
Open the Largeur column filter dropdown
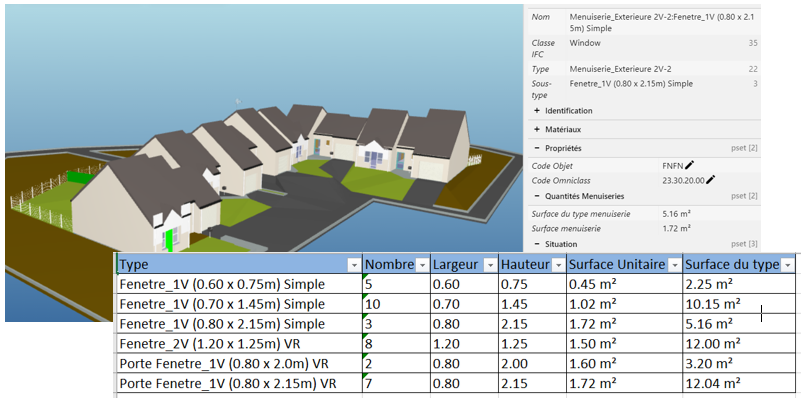(x=490, y=265)
